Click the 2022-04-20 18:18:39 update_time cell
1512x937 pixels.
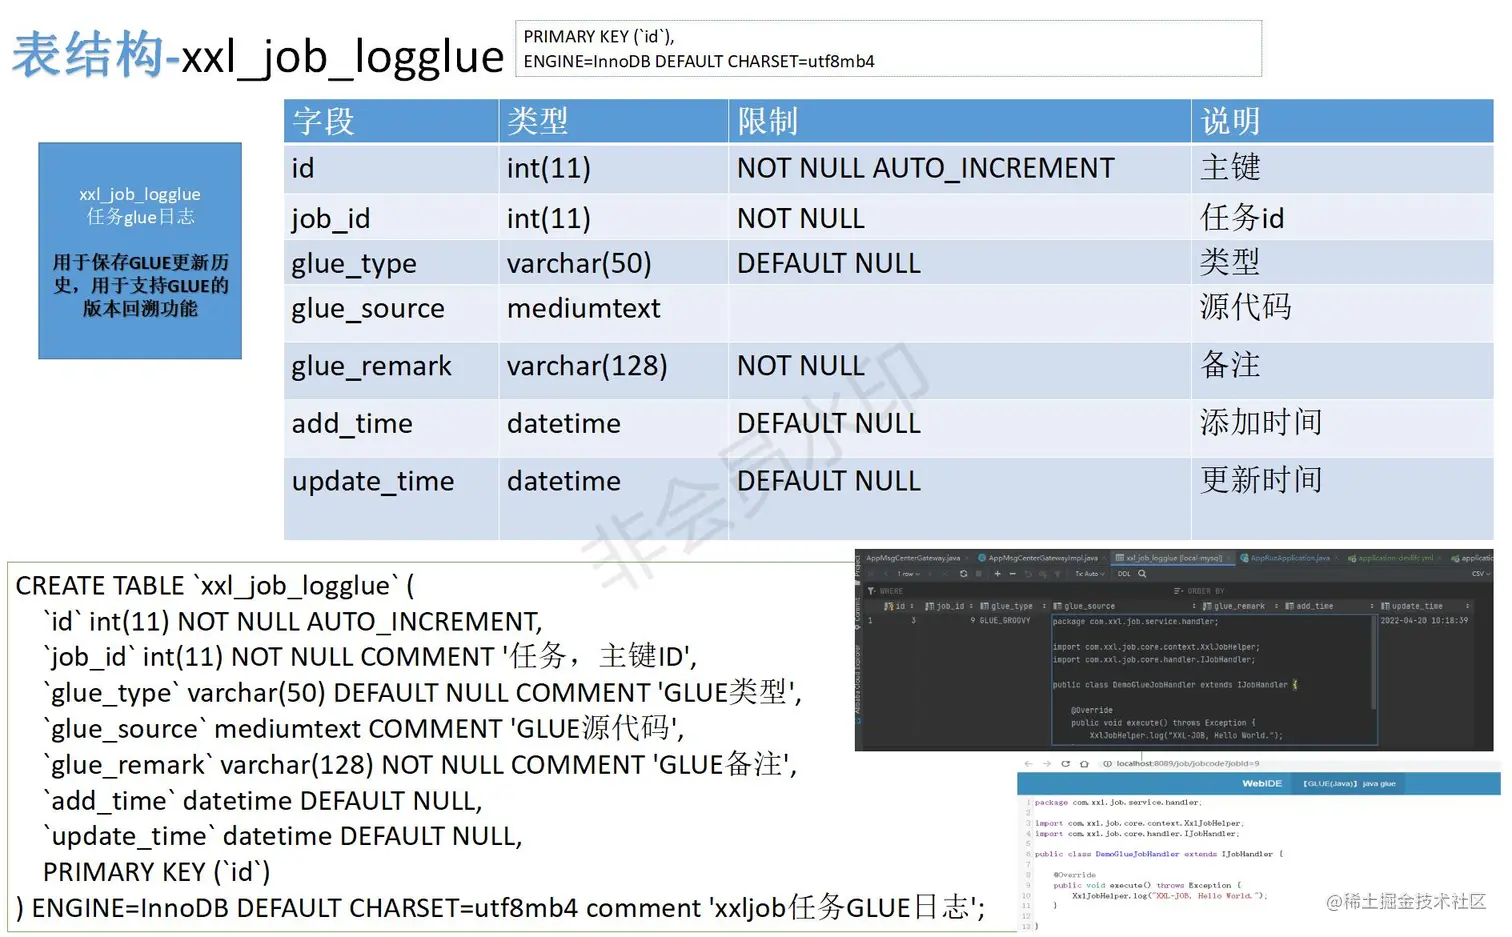(1424, 621)
